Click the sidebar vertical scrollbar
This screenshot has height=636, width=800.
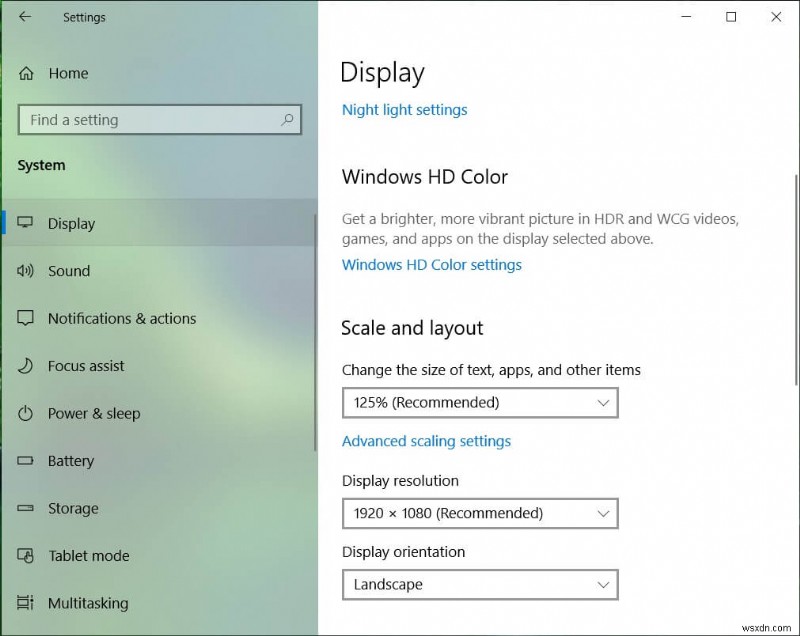point(315,332)
